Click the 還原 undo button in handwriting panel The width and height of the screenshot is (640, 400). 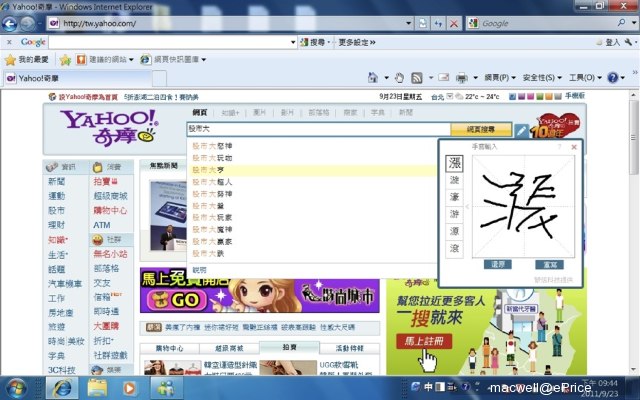pos(498,264)
